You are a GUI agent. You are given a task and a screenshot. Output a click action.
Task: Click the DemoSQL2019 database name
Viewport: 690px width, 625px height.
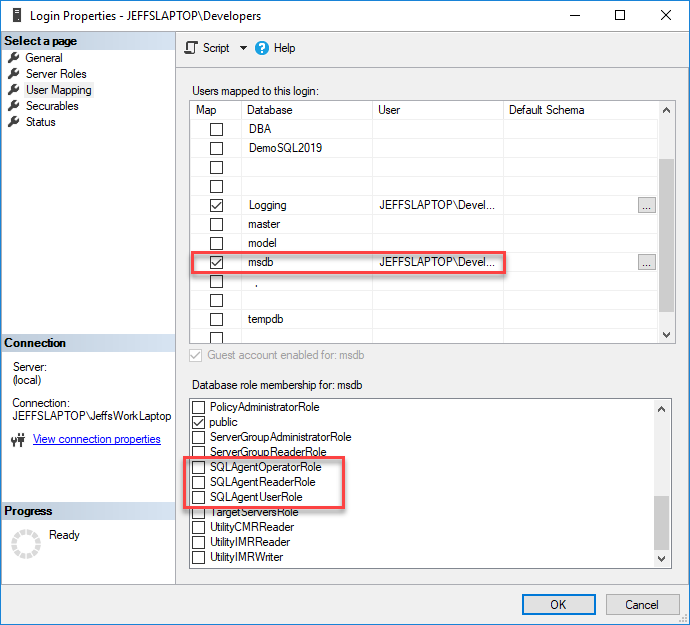pos(286,148)
